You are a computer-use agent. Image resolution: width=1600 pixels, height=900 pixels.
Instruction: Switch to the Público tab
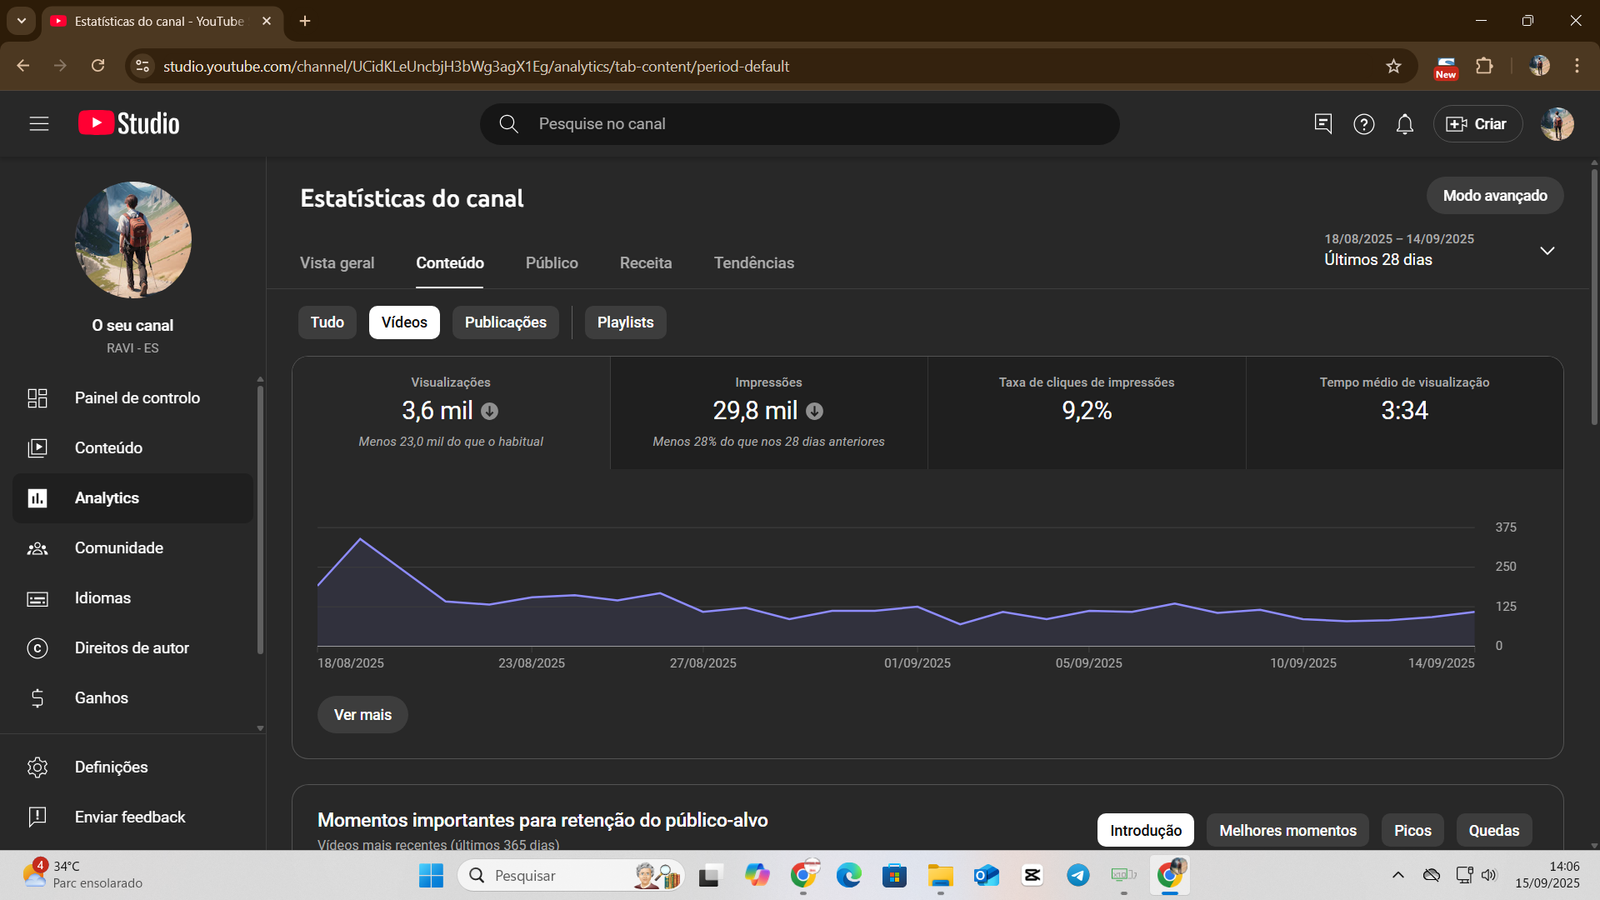551,263
